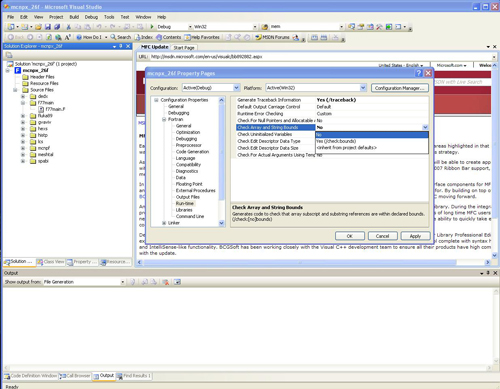
Task: Open the help Contents
Action: coord(169,37)
